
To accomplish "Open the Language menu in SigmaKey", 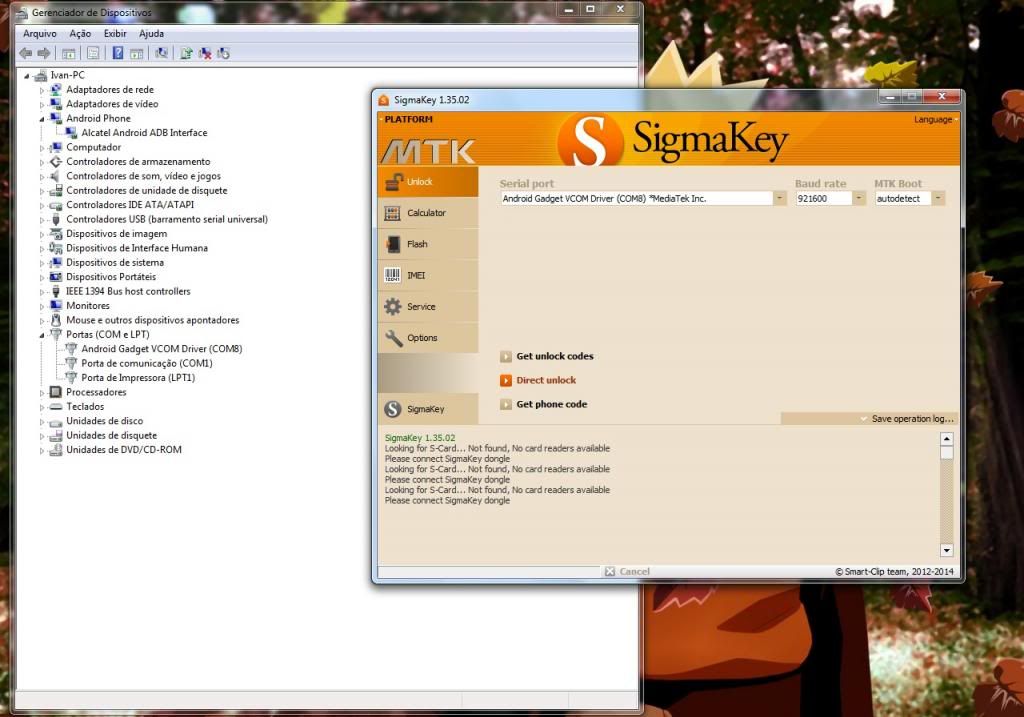I will [x=935, y=120].
